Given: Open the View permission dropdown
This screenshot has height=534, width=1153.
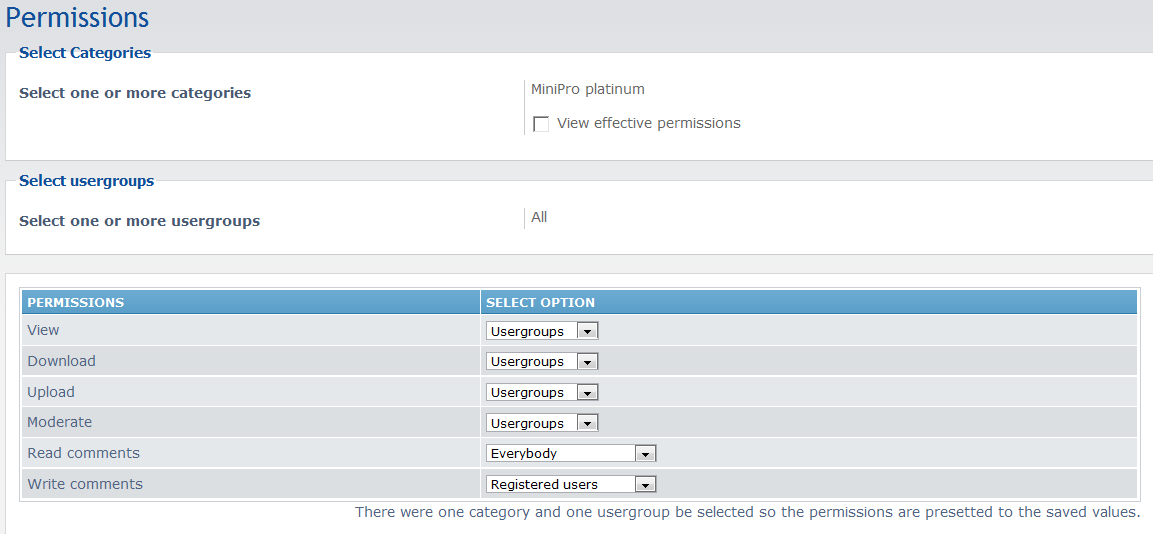Looking at the screenshot, I should click(542, 331).
